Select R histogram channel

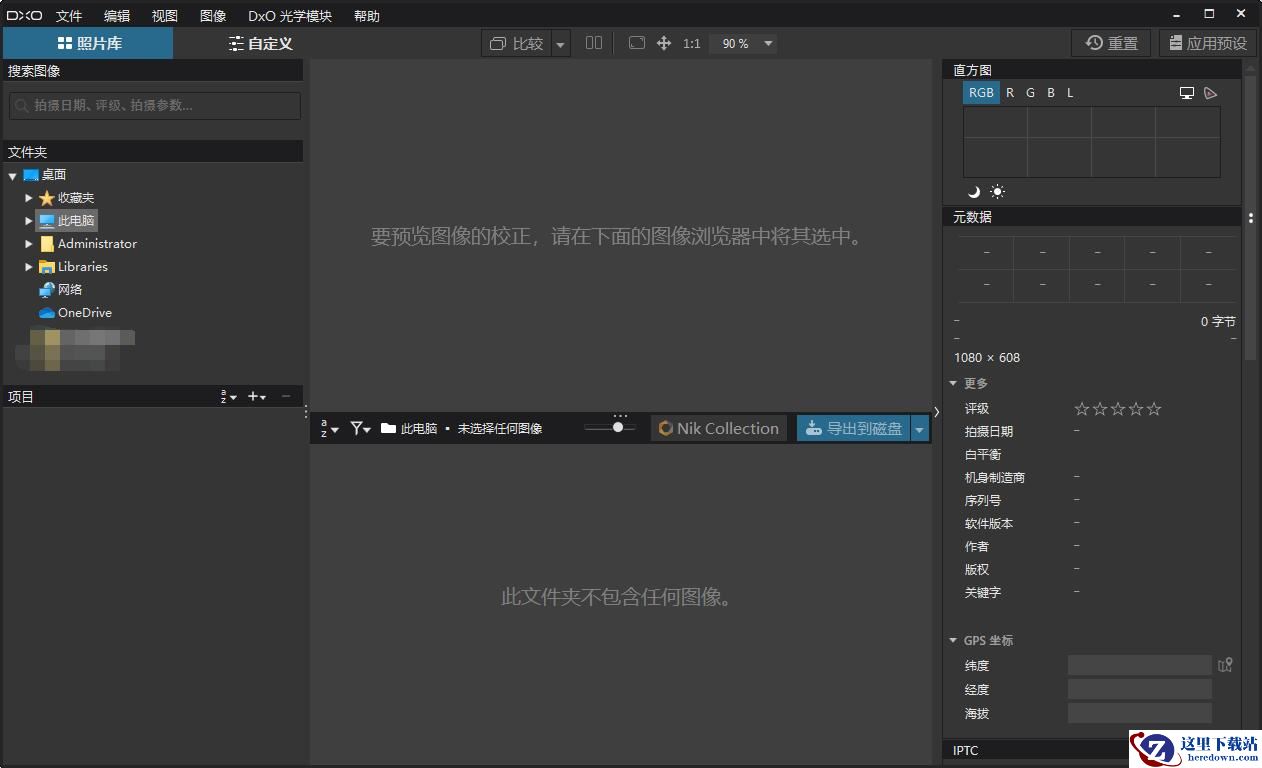coord(1010,93)
